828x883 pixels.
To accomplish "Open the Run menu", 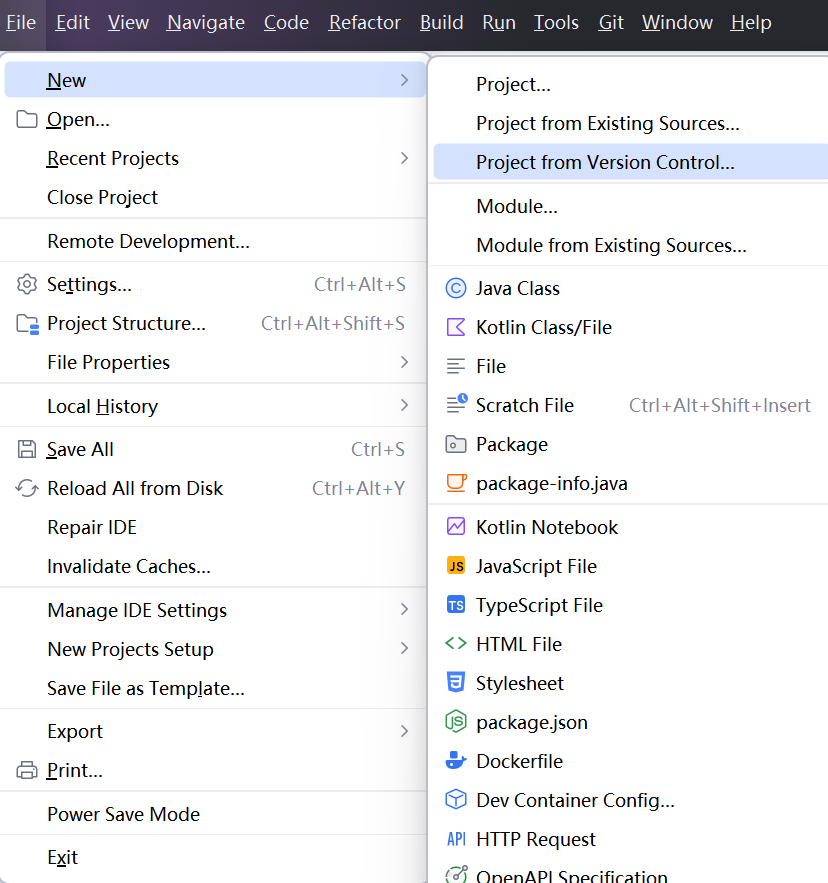I will [x=498, y=23].
